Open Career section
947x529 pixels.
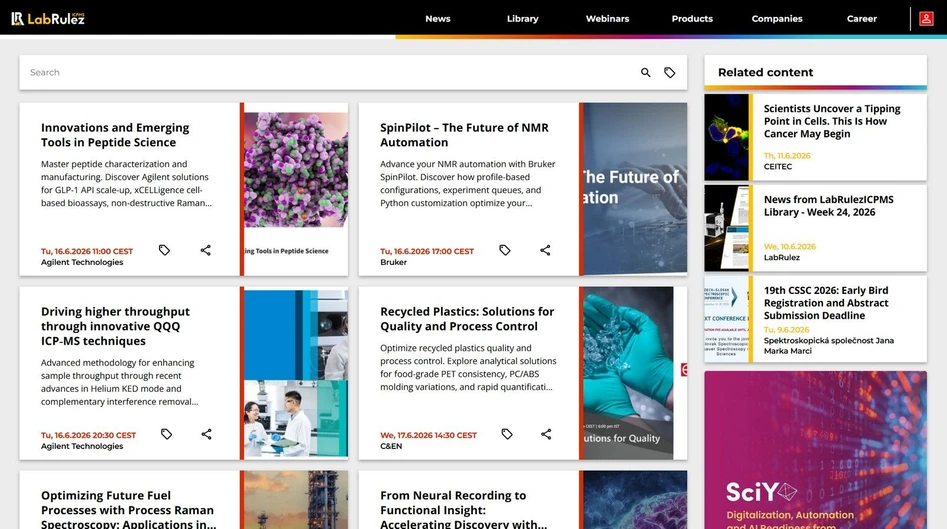click(862, 19)
